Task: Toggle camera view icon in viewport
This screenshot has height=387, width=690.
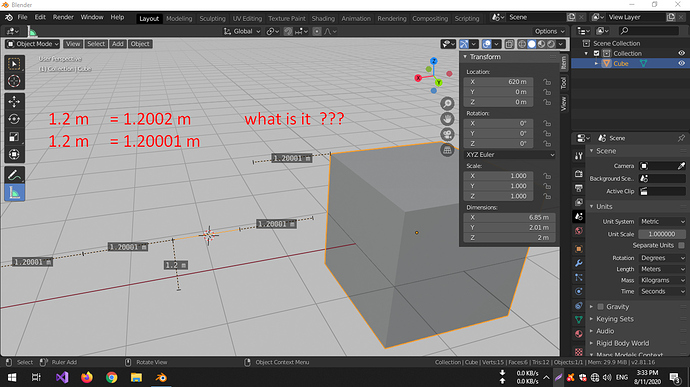Action: point(447,134)
